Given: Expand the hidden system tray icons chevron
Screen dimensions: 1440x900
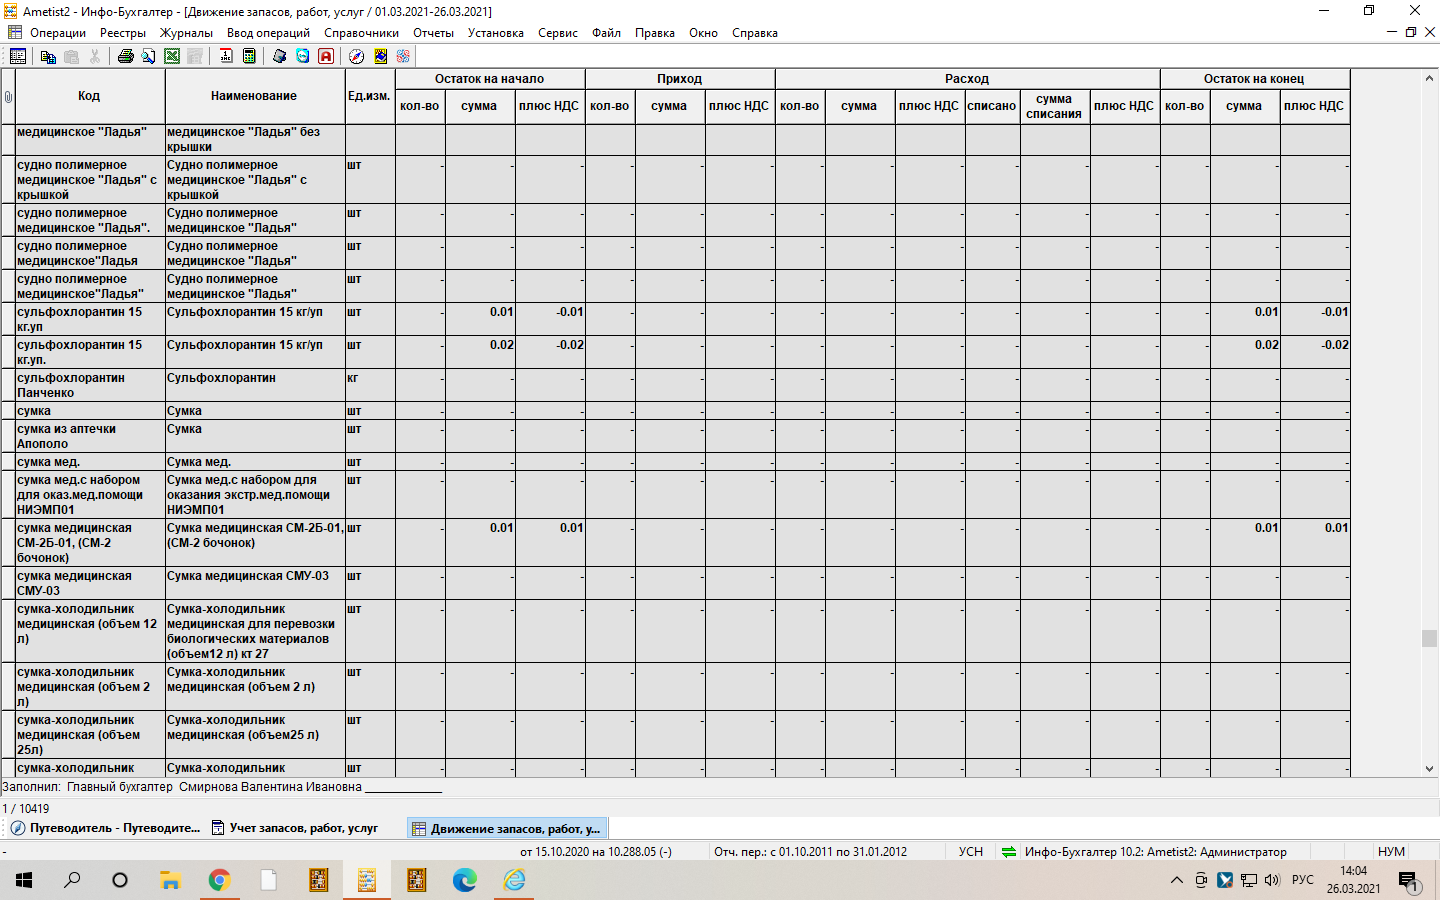Looking at the screenshot, I should tap(1176, 880).
